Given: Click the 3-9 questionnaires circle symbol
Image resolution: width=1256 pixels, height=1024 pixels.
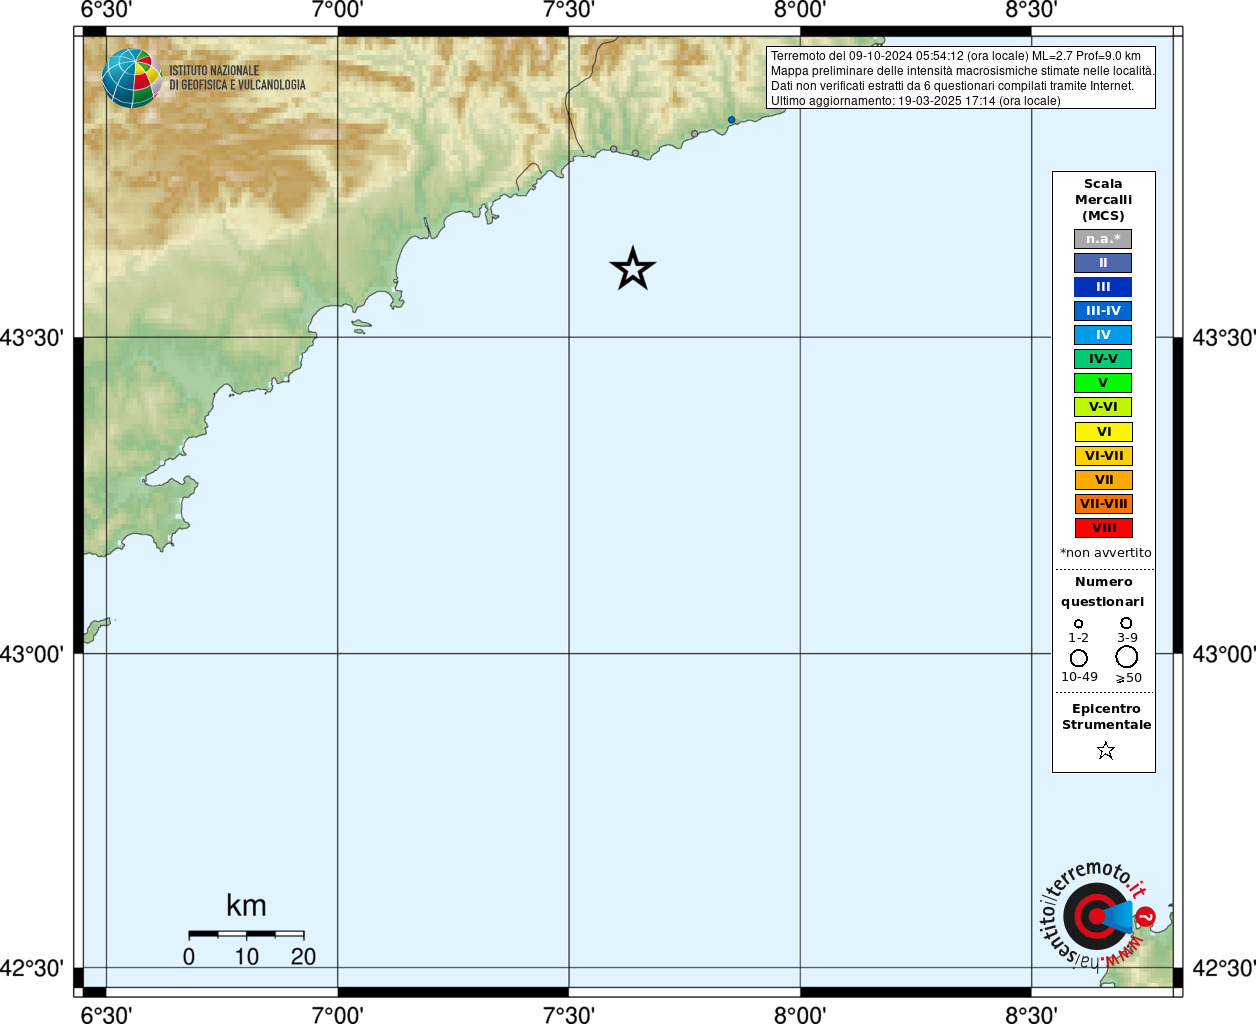Looking at the screenshot, I should (x=1126, y=623).
